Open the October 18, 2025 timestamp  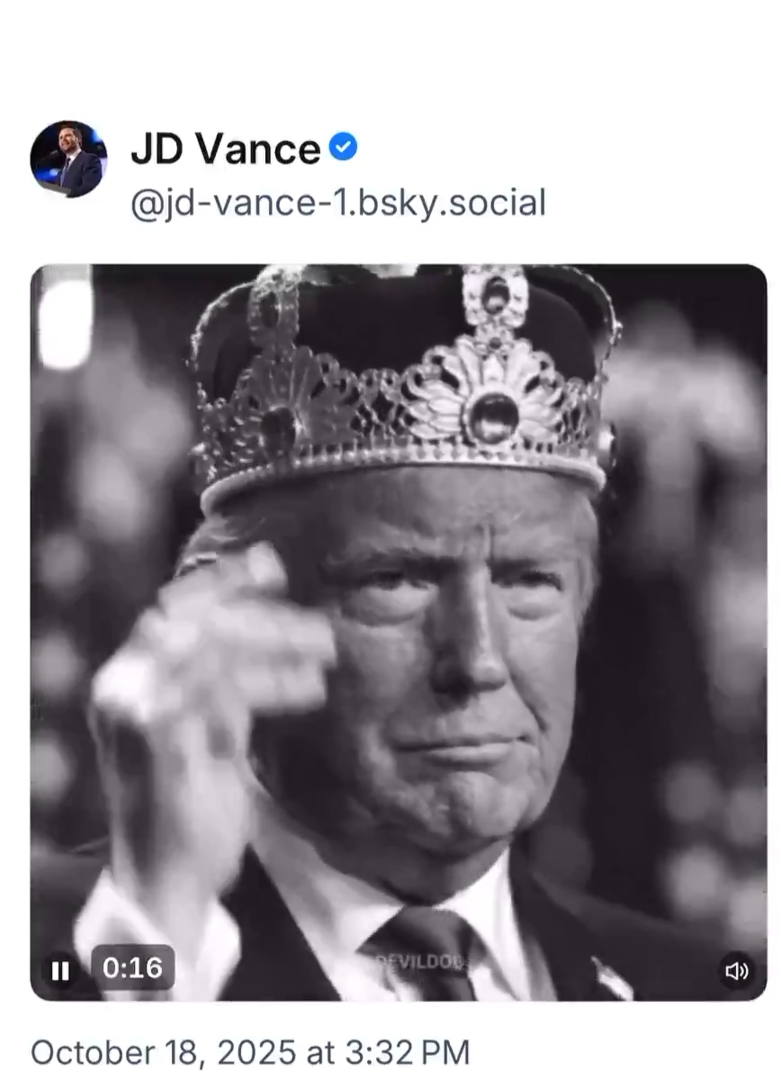(250, 1052)
